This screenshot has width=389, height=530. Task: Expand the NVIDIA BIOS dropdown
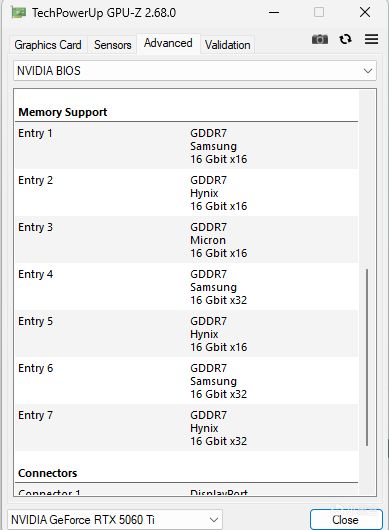195,71
